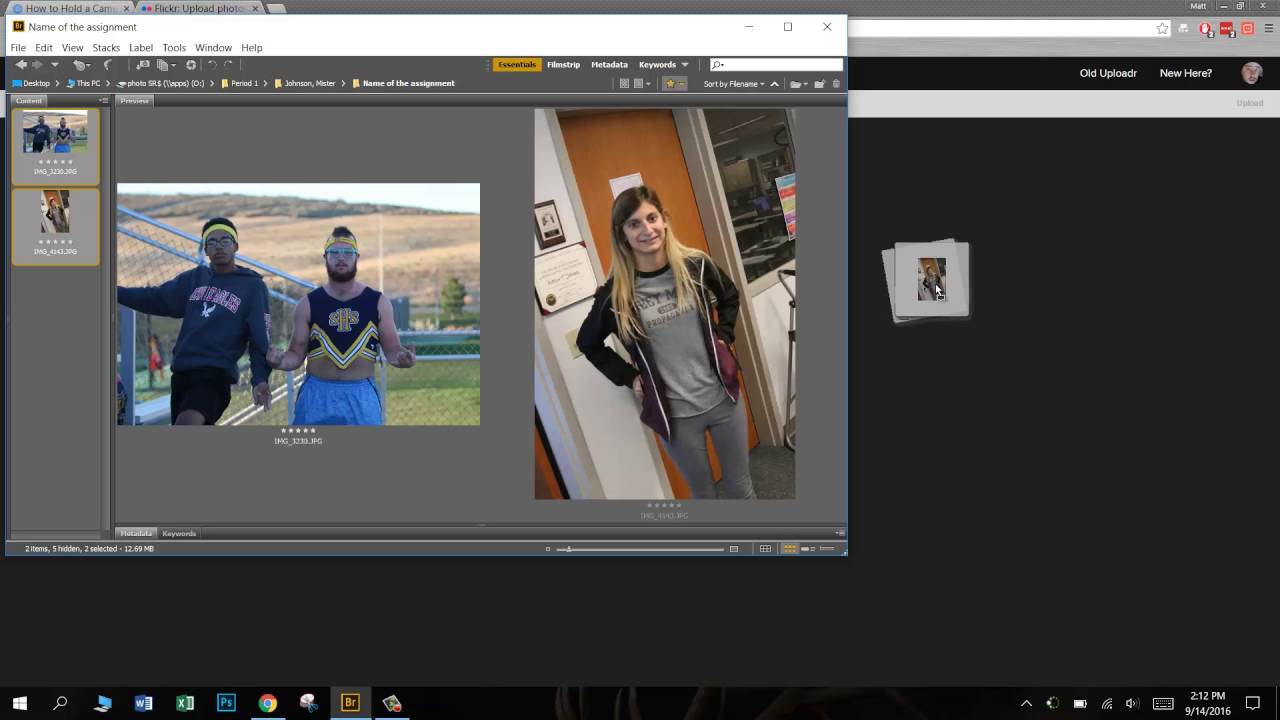Open Photoshop from the taskbar
1280x720 pixels.
point(226,703)
